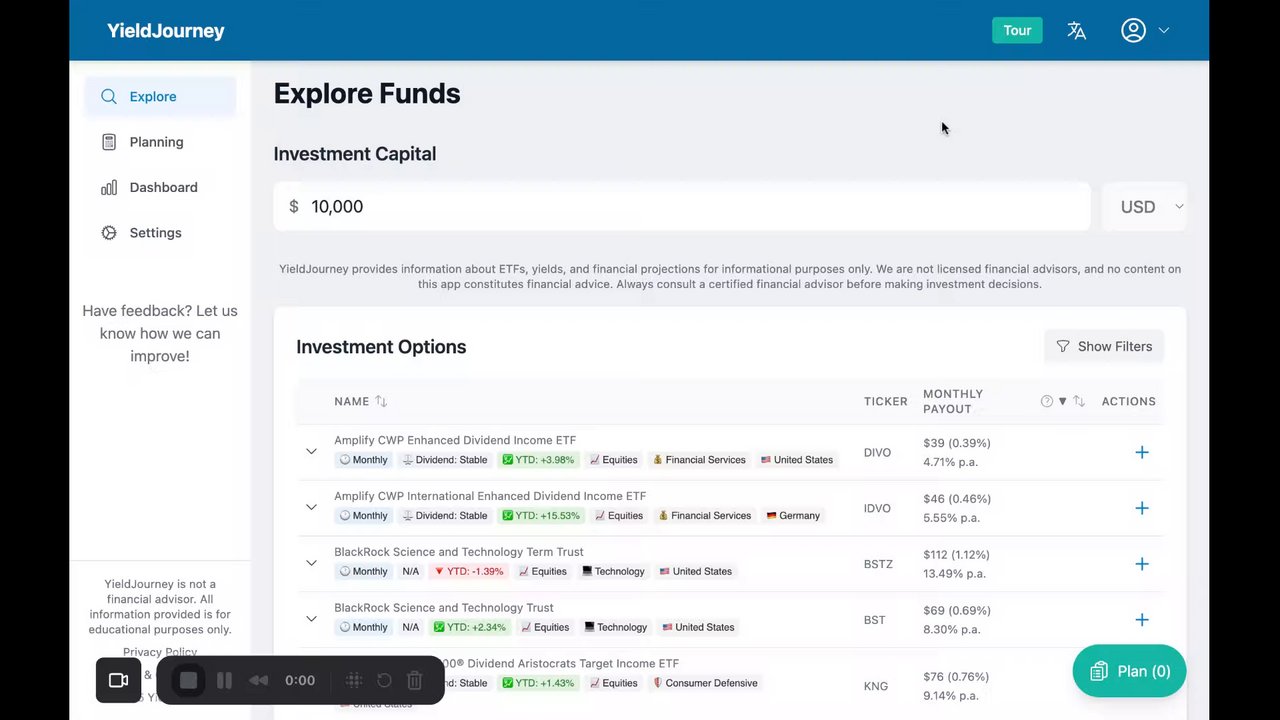Click the BSTZ YTD -1.39% tag
Screen dimensions: 1280x720
click(469, 572)
